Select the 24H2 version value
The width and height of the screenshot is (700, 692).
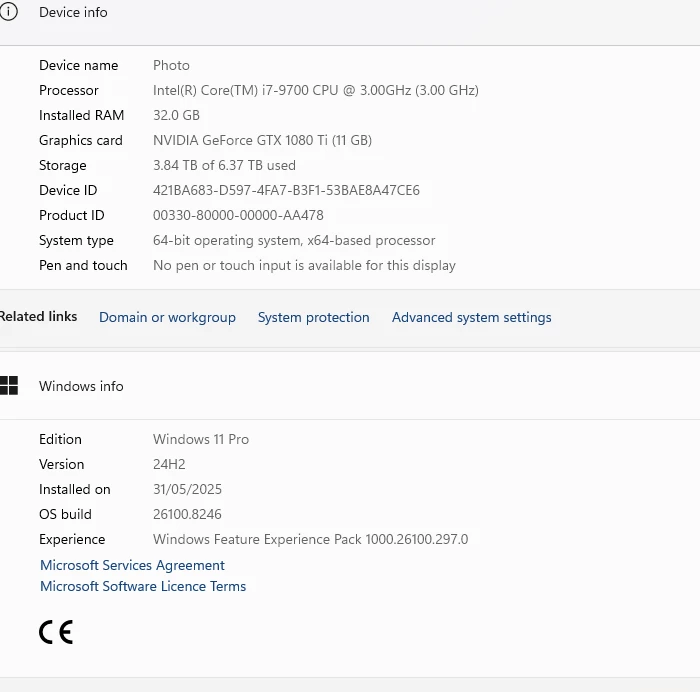pos(169,464)
